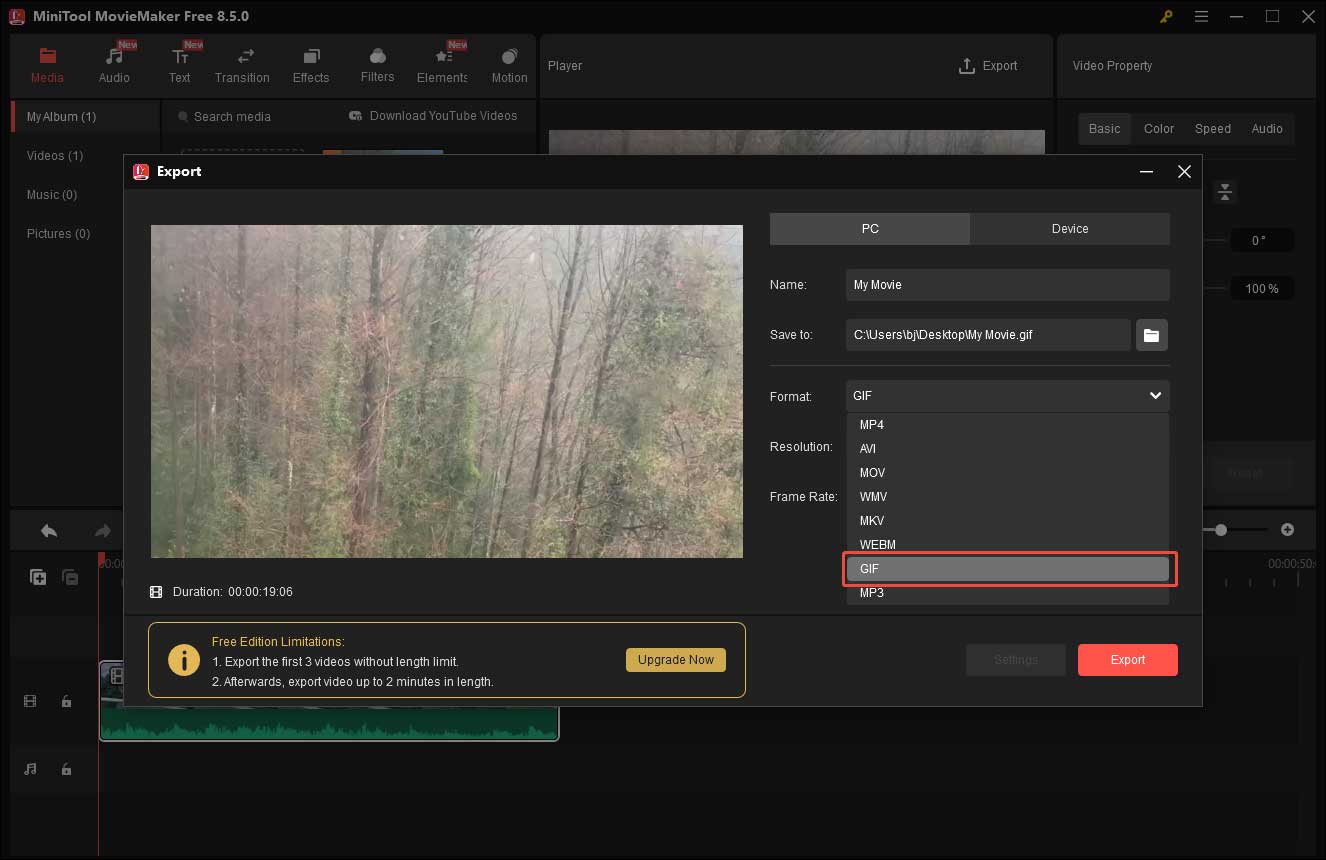The image size is (1326, 860).
Task: Open the Effects panel
Action: [311, 63]
